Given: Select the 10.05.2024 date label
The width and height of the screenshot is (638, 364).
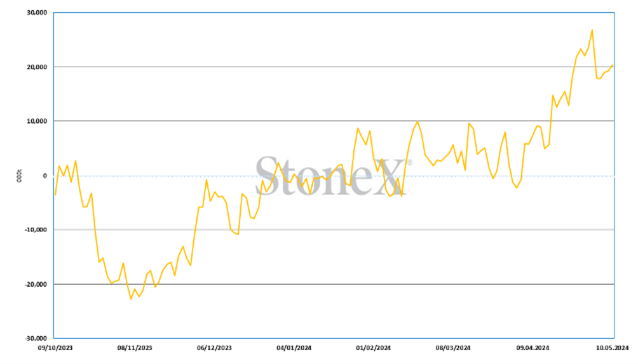Looking at the screenshot, I should point(612,348).
